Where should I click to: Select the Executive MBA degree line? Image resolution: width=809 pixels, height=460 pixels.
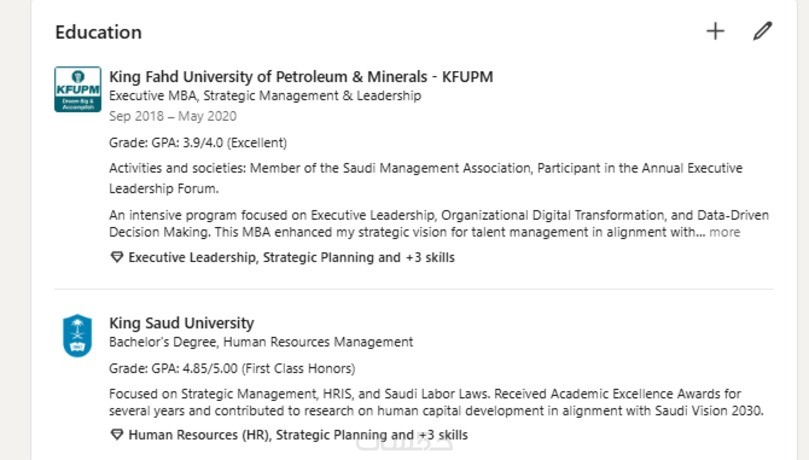265,96
